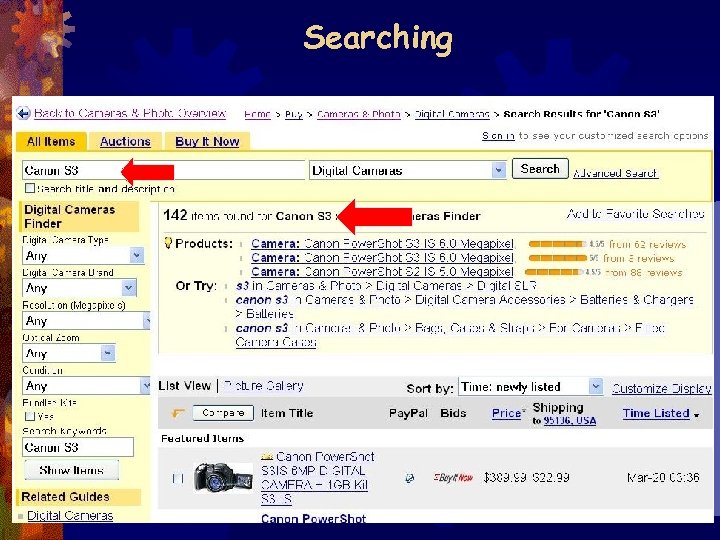
Task: Click the Buy breadcrumb link
Action: pos(293,114)
